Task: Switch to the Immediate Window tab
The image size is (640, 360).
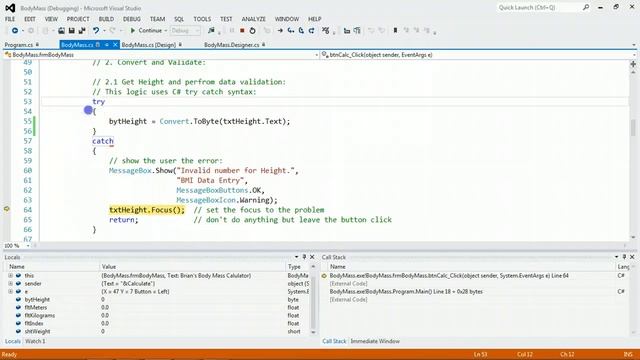Action: tap(375, 341)
